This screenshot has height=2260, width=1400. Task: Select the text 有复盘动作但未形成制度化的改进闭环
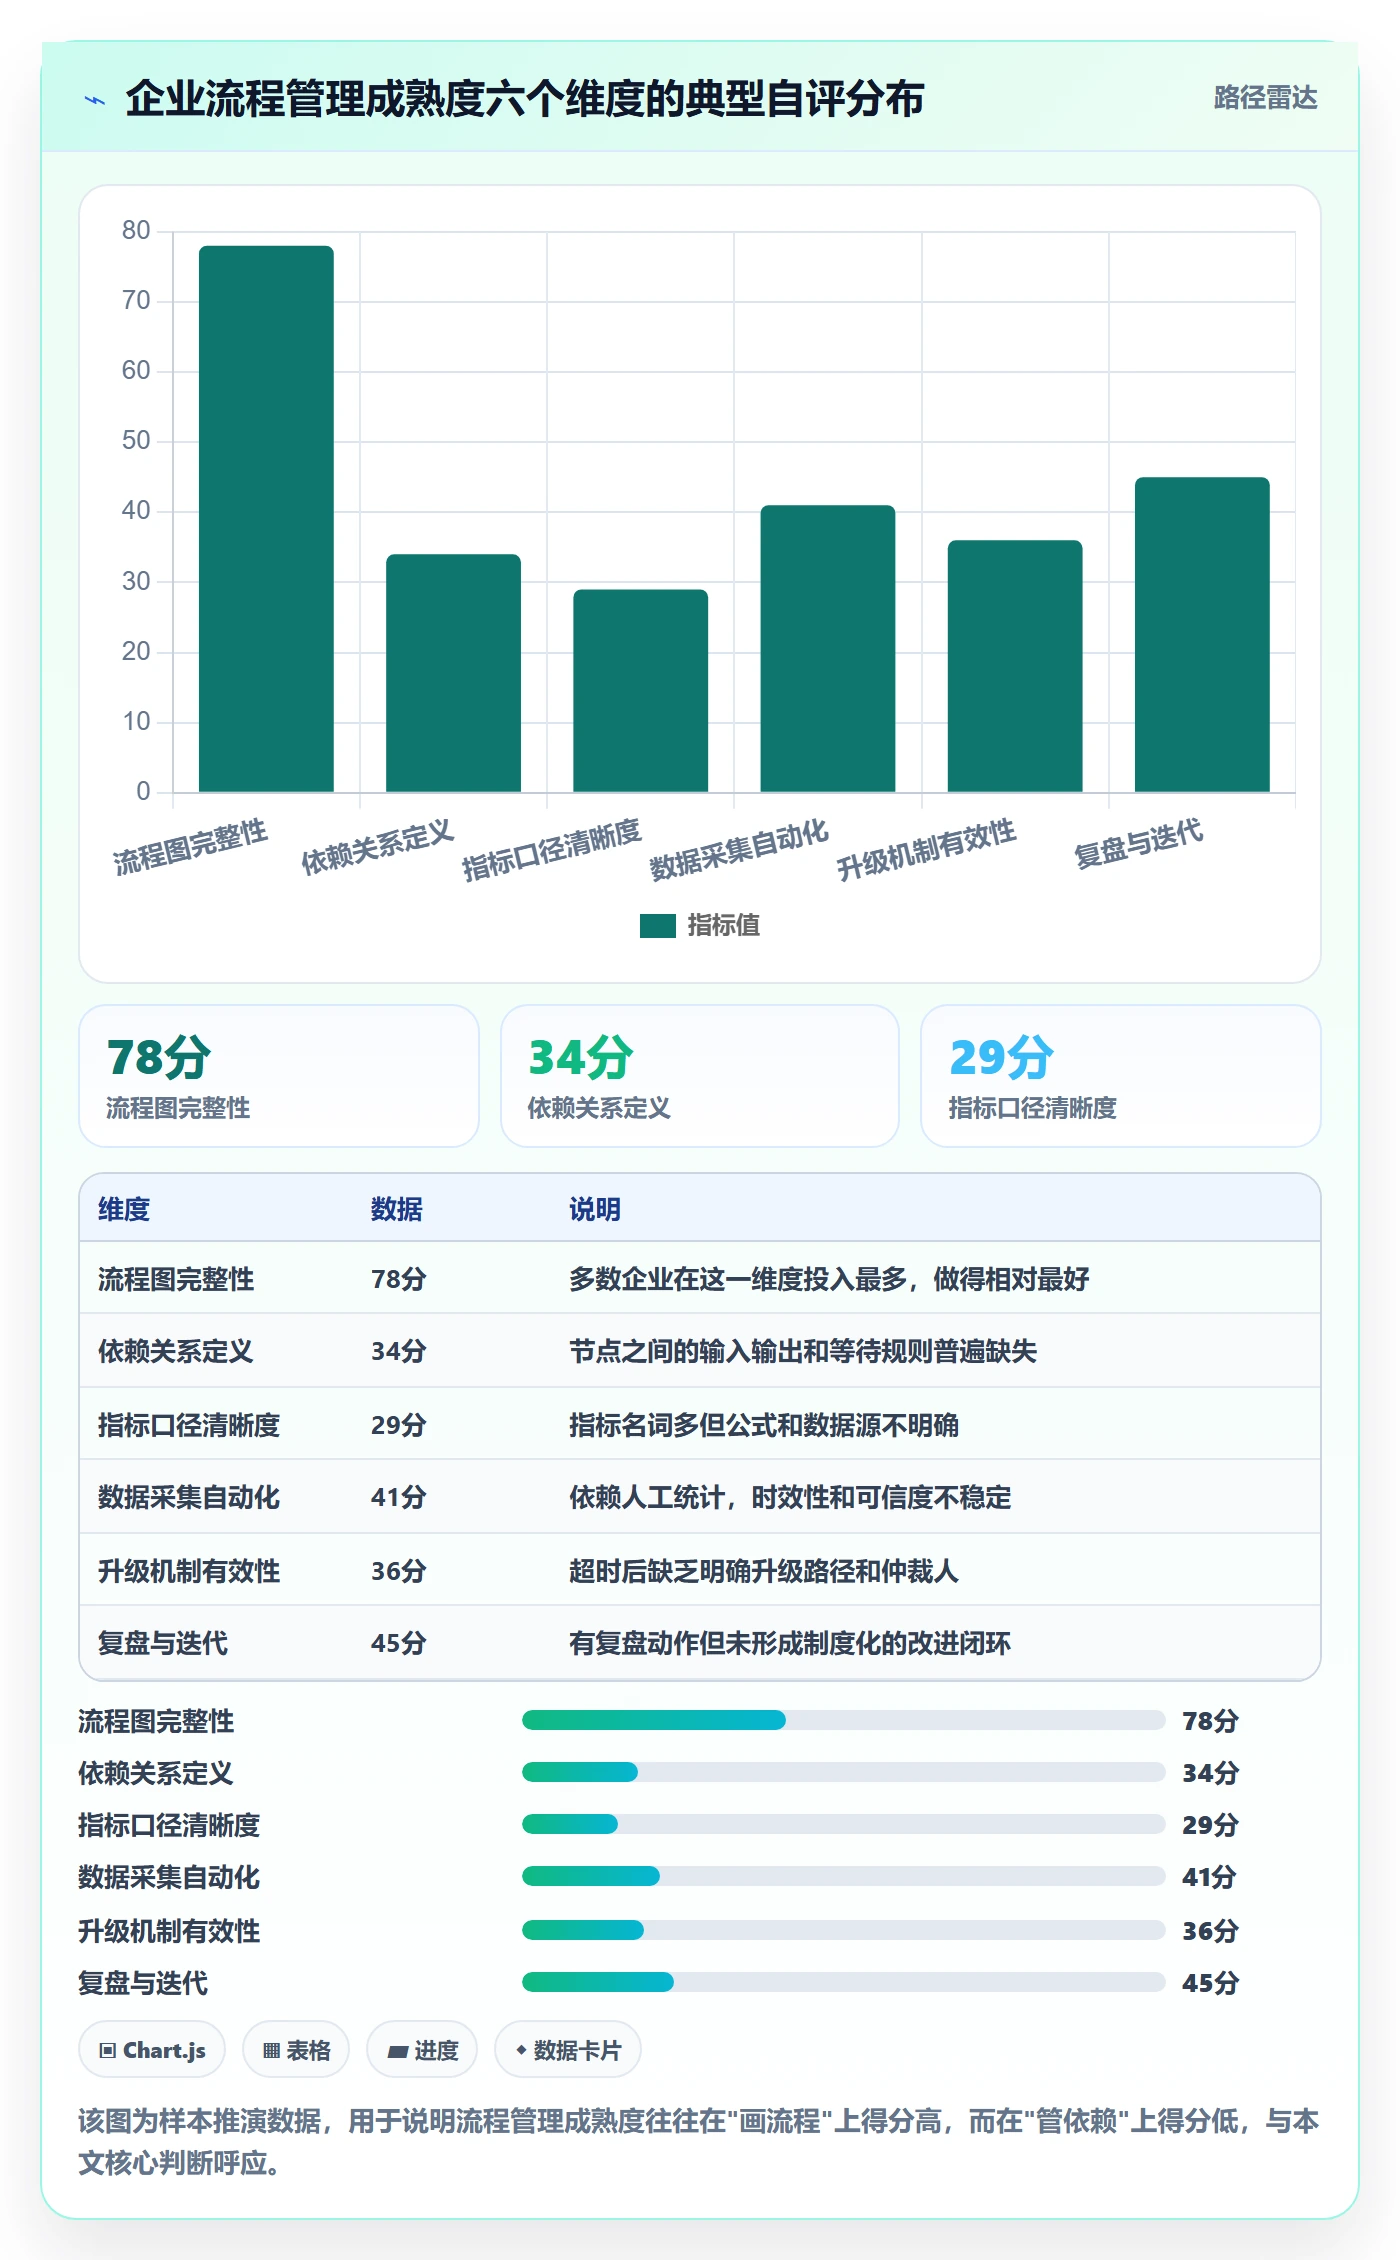[x=790, y=1643]
